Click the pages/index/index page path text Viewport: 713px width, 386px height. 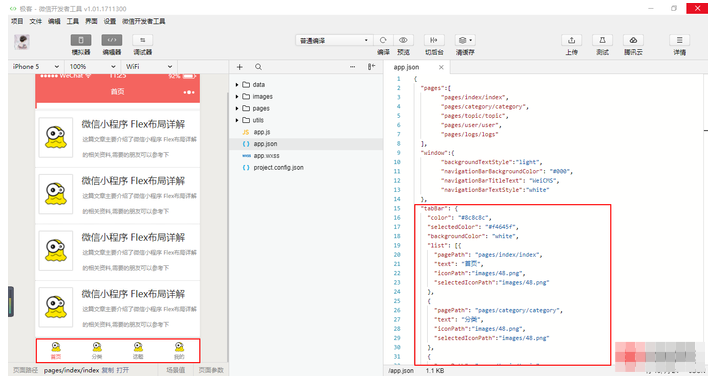point(71,370)
